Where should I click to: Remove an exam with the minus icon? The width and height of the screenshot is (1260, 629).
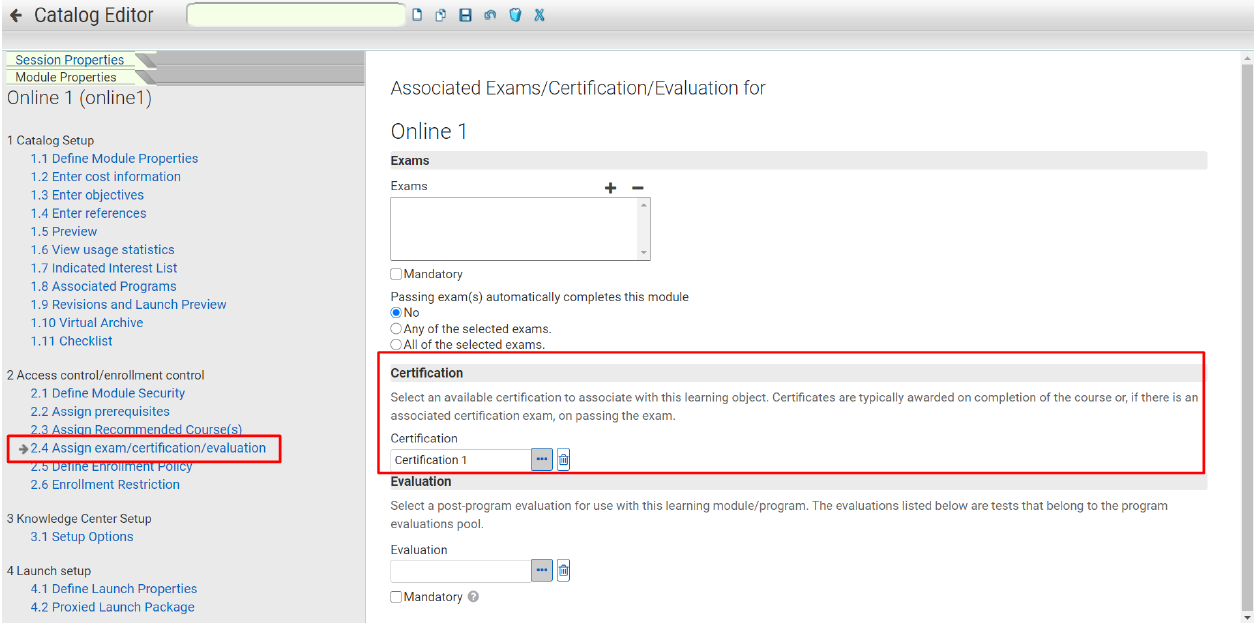[637, 187]
